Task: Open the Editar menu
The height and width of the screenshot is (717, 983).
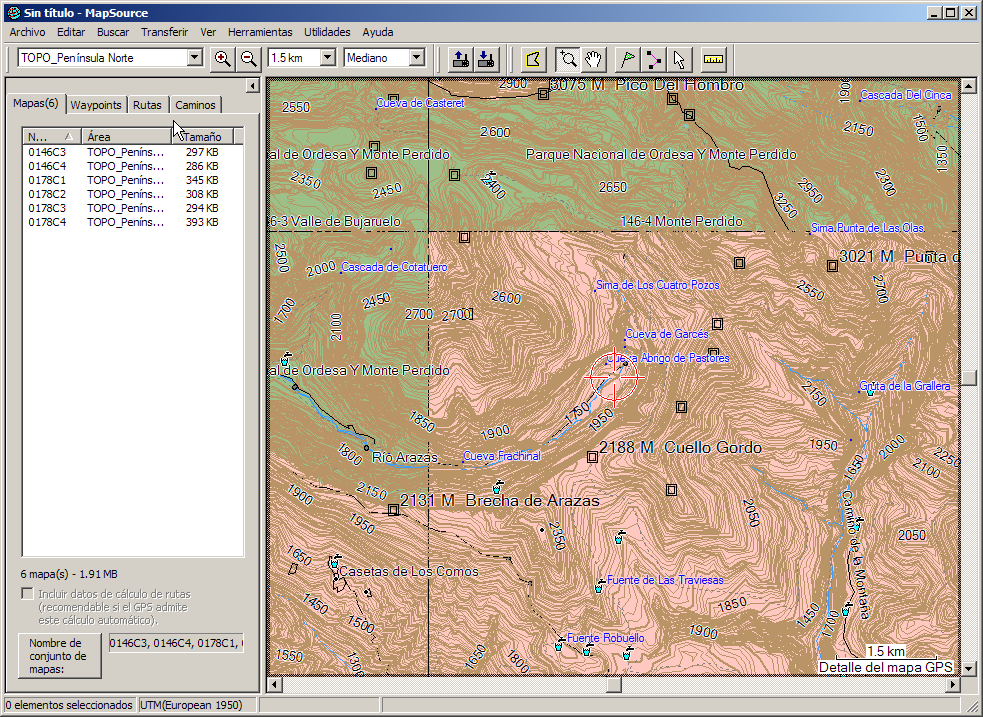Action: coord(71,32)
